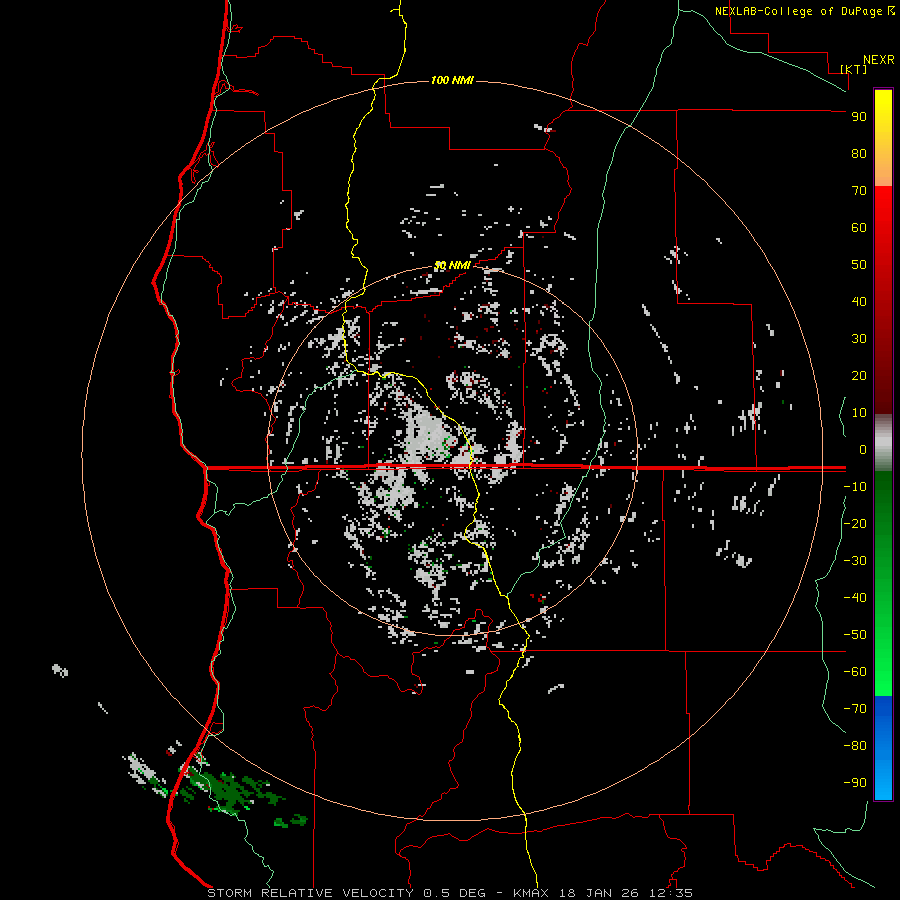Click the "NEXLAB-College of DuPage" credit text
900x900 pixels.
coord(800,11)
